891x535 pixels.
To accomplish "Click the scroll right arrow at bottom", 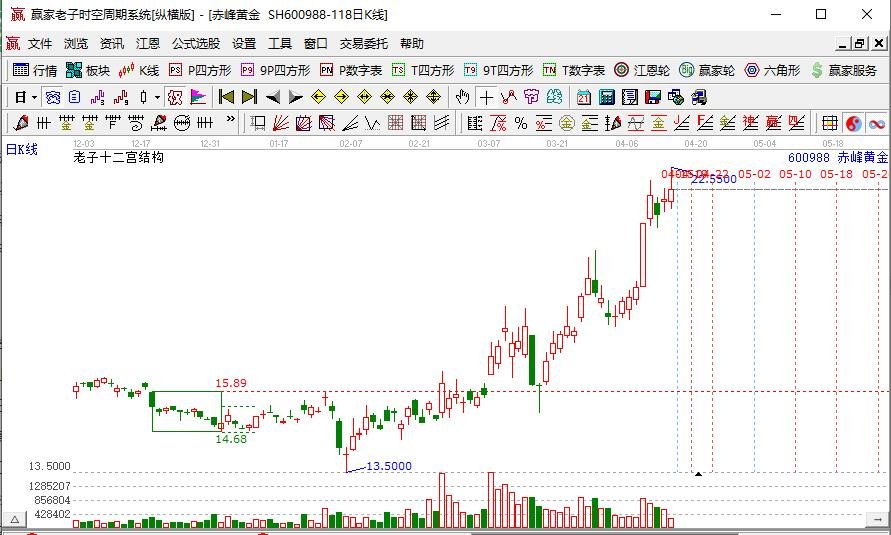I will click(x=876, y=519).
